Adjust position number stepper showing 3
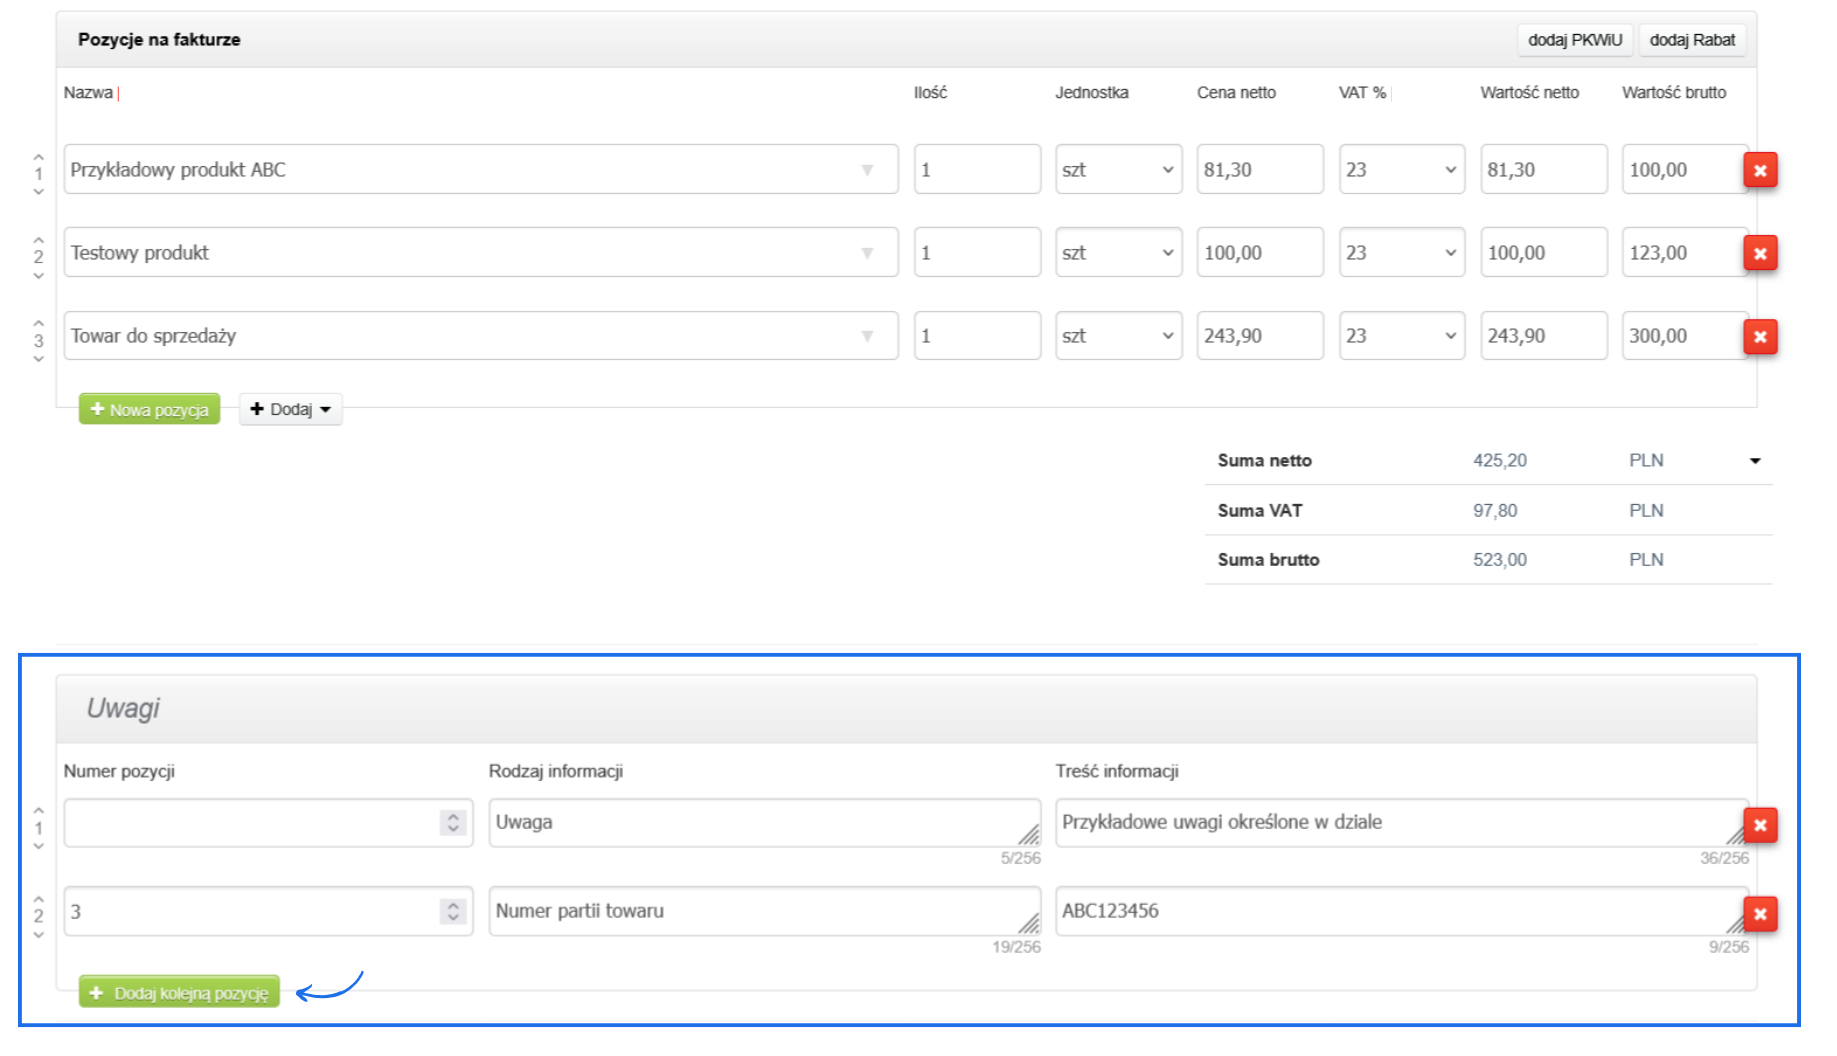This screenshot has height=1056, width=1837. tap(453, 911)
